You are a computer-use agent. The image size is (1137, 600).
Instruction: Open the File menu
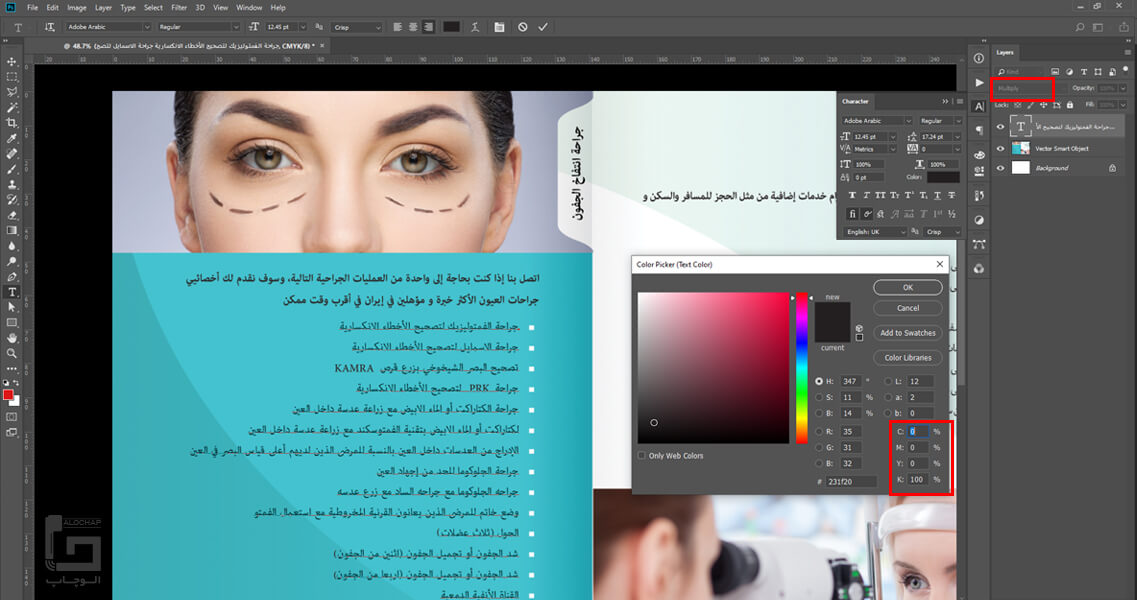click(32, 7)
